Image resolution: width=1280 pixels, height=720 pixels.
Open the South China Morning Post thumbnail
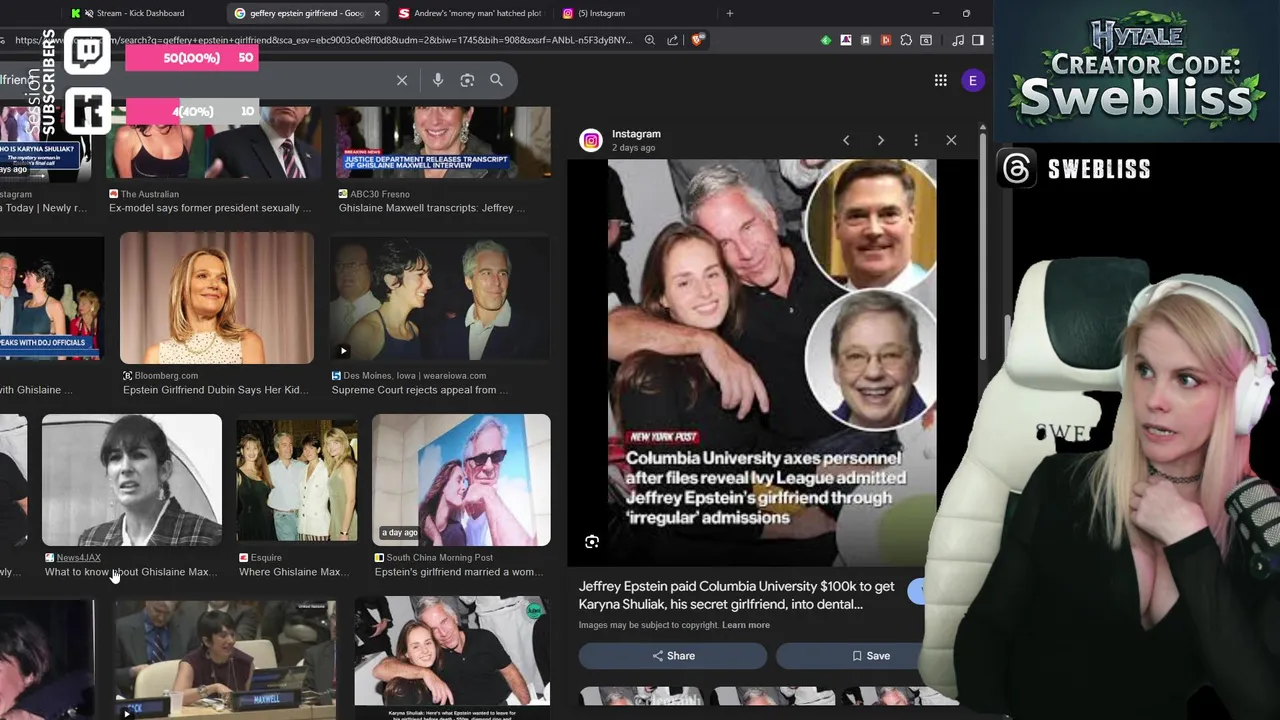(461, 480)
